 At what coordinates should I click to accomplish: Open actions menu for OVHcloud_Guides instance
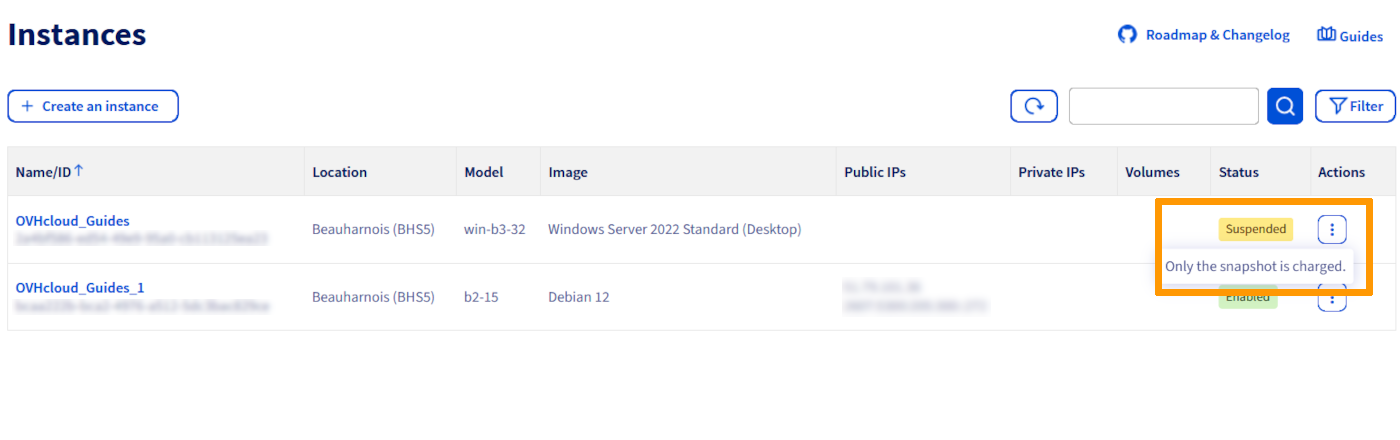pos(1331,229)
